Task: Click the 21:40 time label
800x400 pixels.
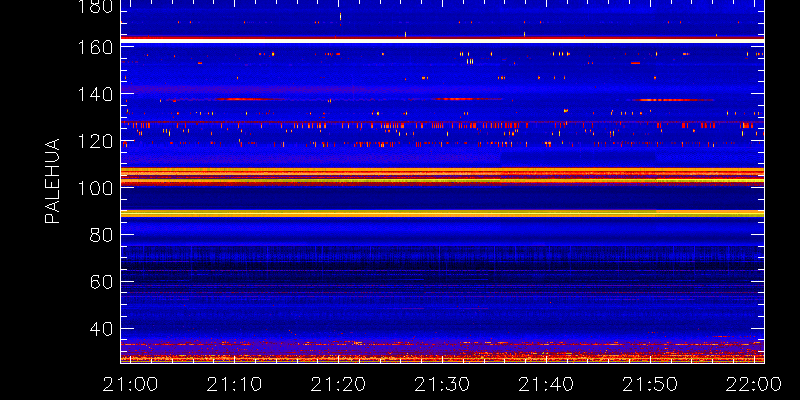Action: (x=545, y=384)
